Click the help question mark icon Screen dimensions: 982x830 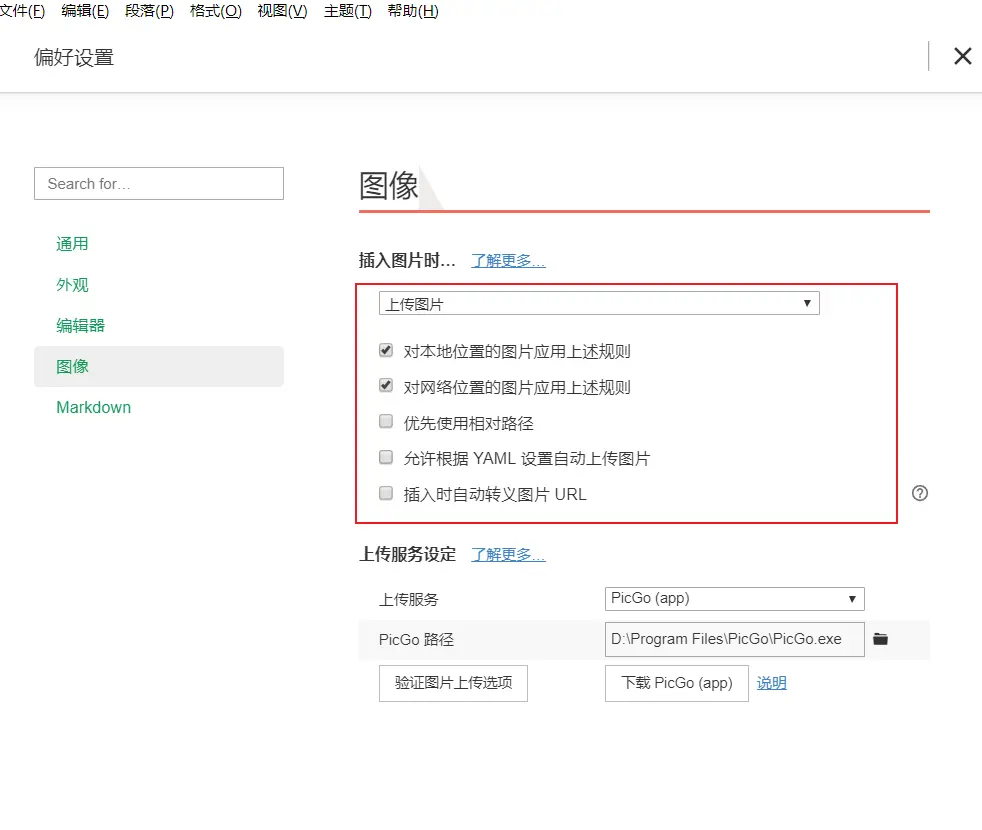(919, 494)
